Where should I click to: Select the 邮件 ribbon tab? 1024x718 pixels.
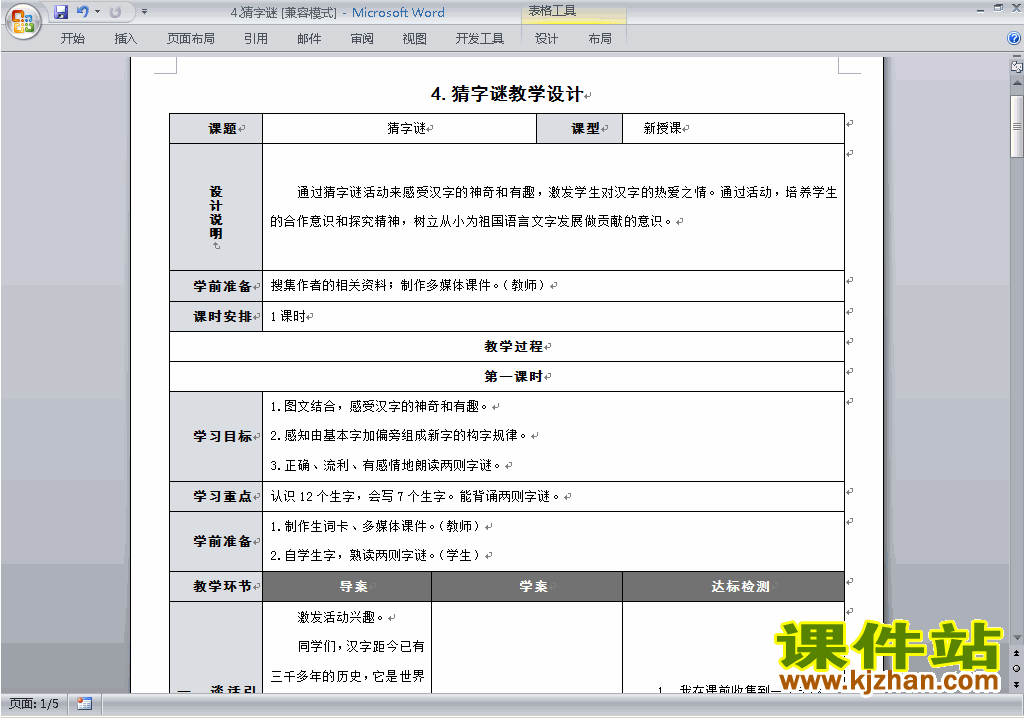point(309,39)
